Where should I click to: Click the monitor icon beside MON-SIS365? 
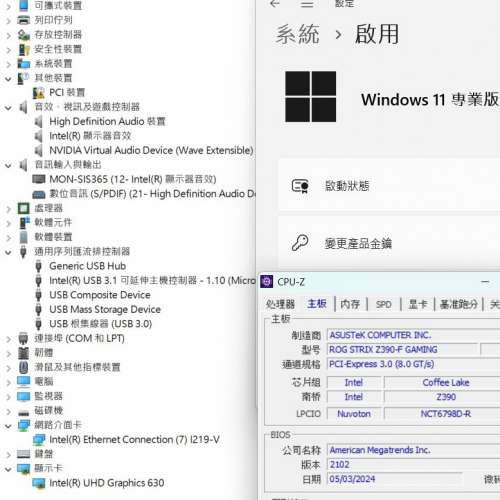pos(39,179)
